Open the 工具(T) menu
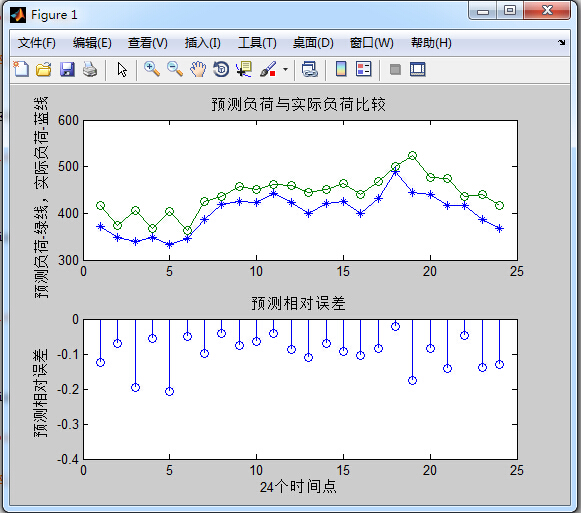Image resolution: width=581 pixels, height=513 pixels. 257,43
